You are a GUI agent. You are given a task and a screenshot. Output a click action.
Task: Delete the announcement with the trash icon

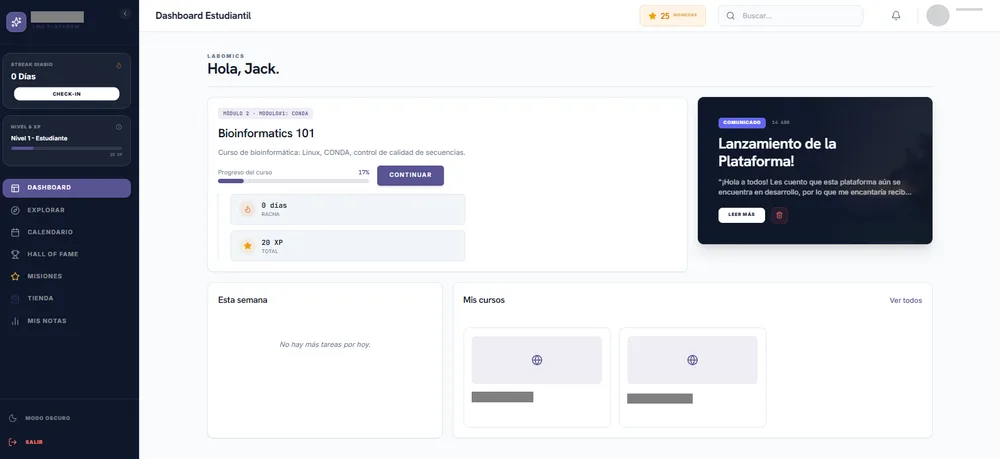click(779, 215)
